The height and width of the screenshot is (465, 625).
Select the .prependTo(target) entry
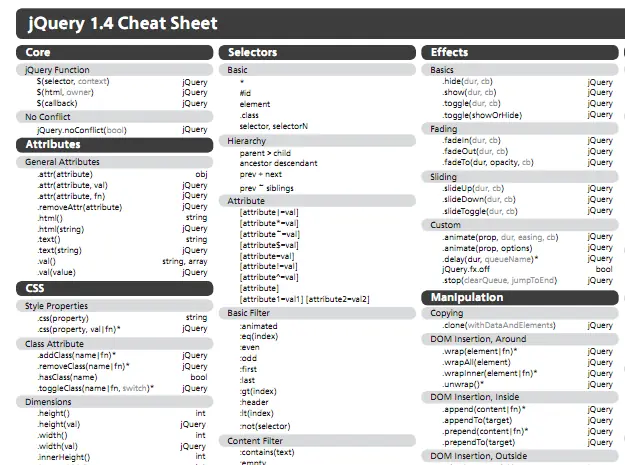[478, 443]
